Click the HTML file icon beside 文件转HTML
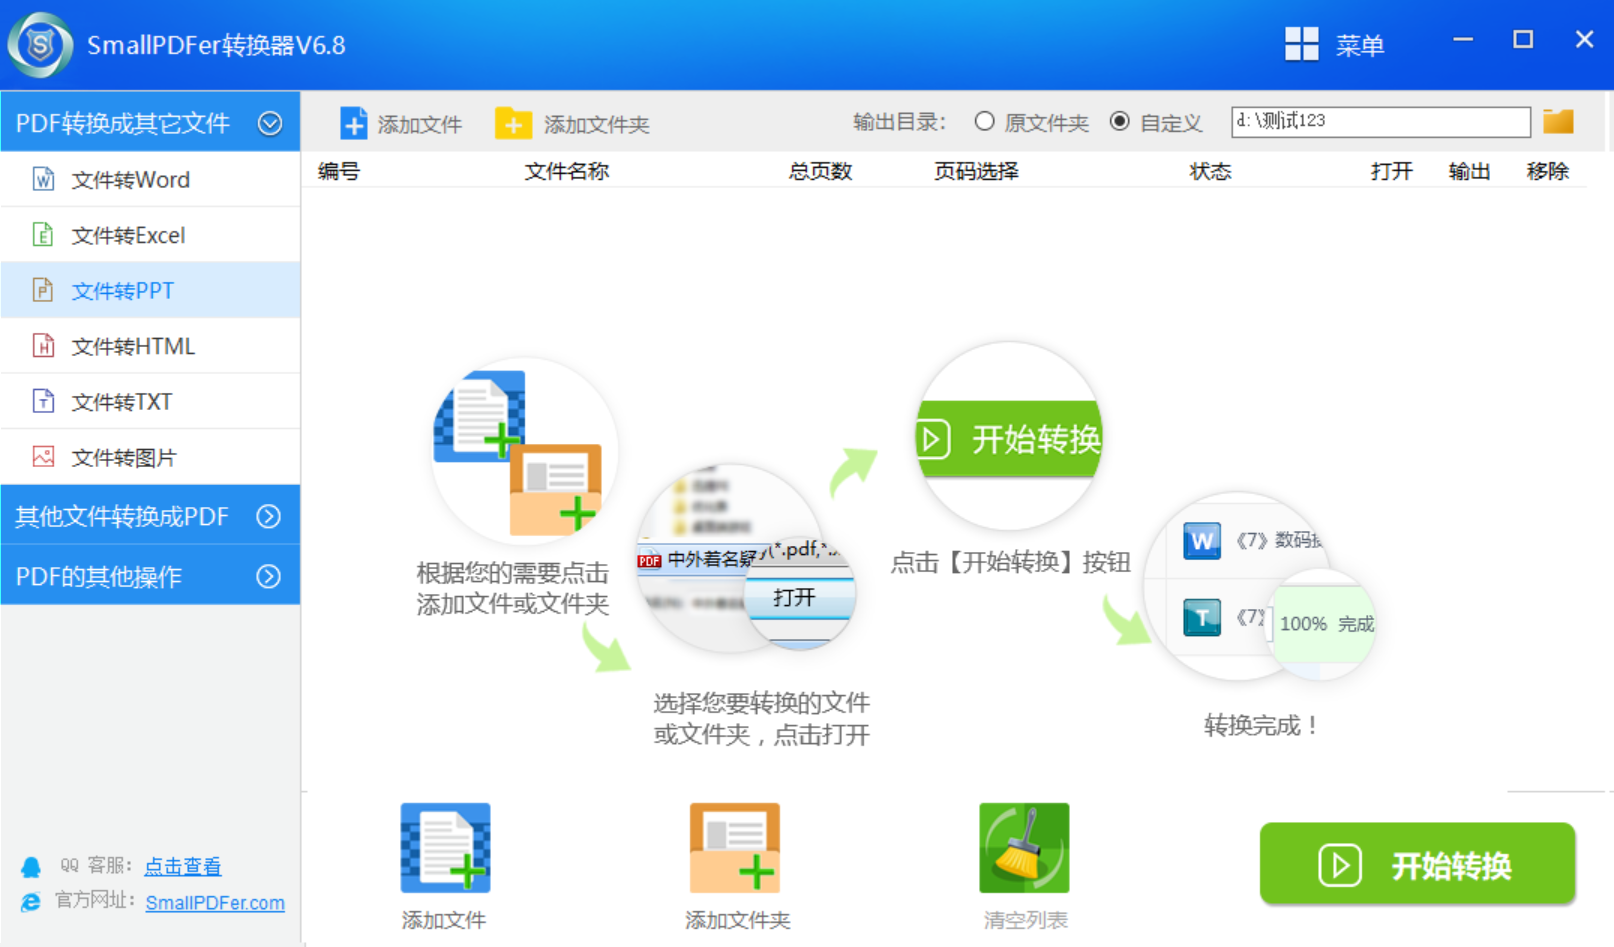 tap(43, 346)
